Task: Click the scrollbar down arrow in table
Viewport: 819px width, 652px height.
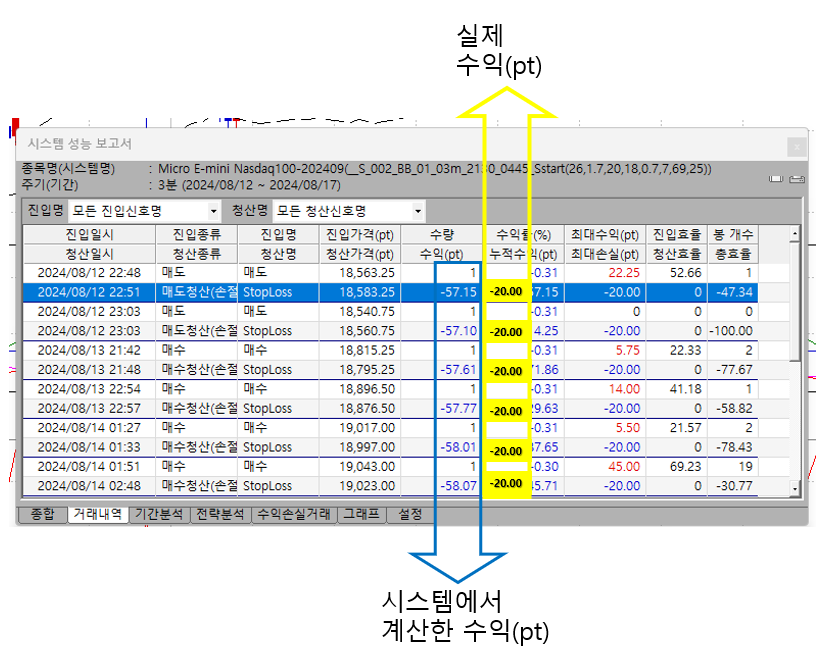Action: click(795, 489)
